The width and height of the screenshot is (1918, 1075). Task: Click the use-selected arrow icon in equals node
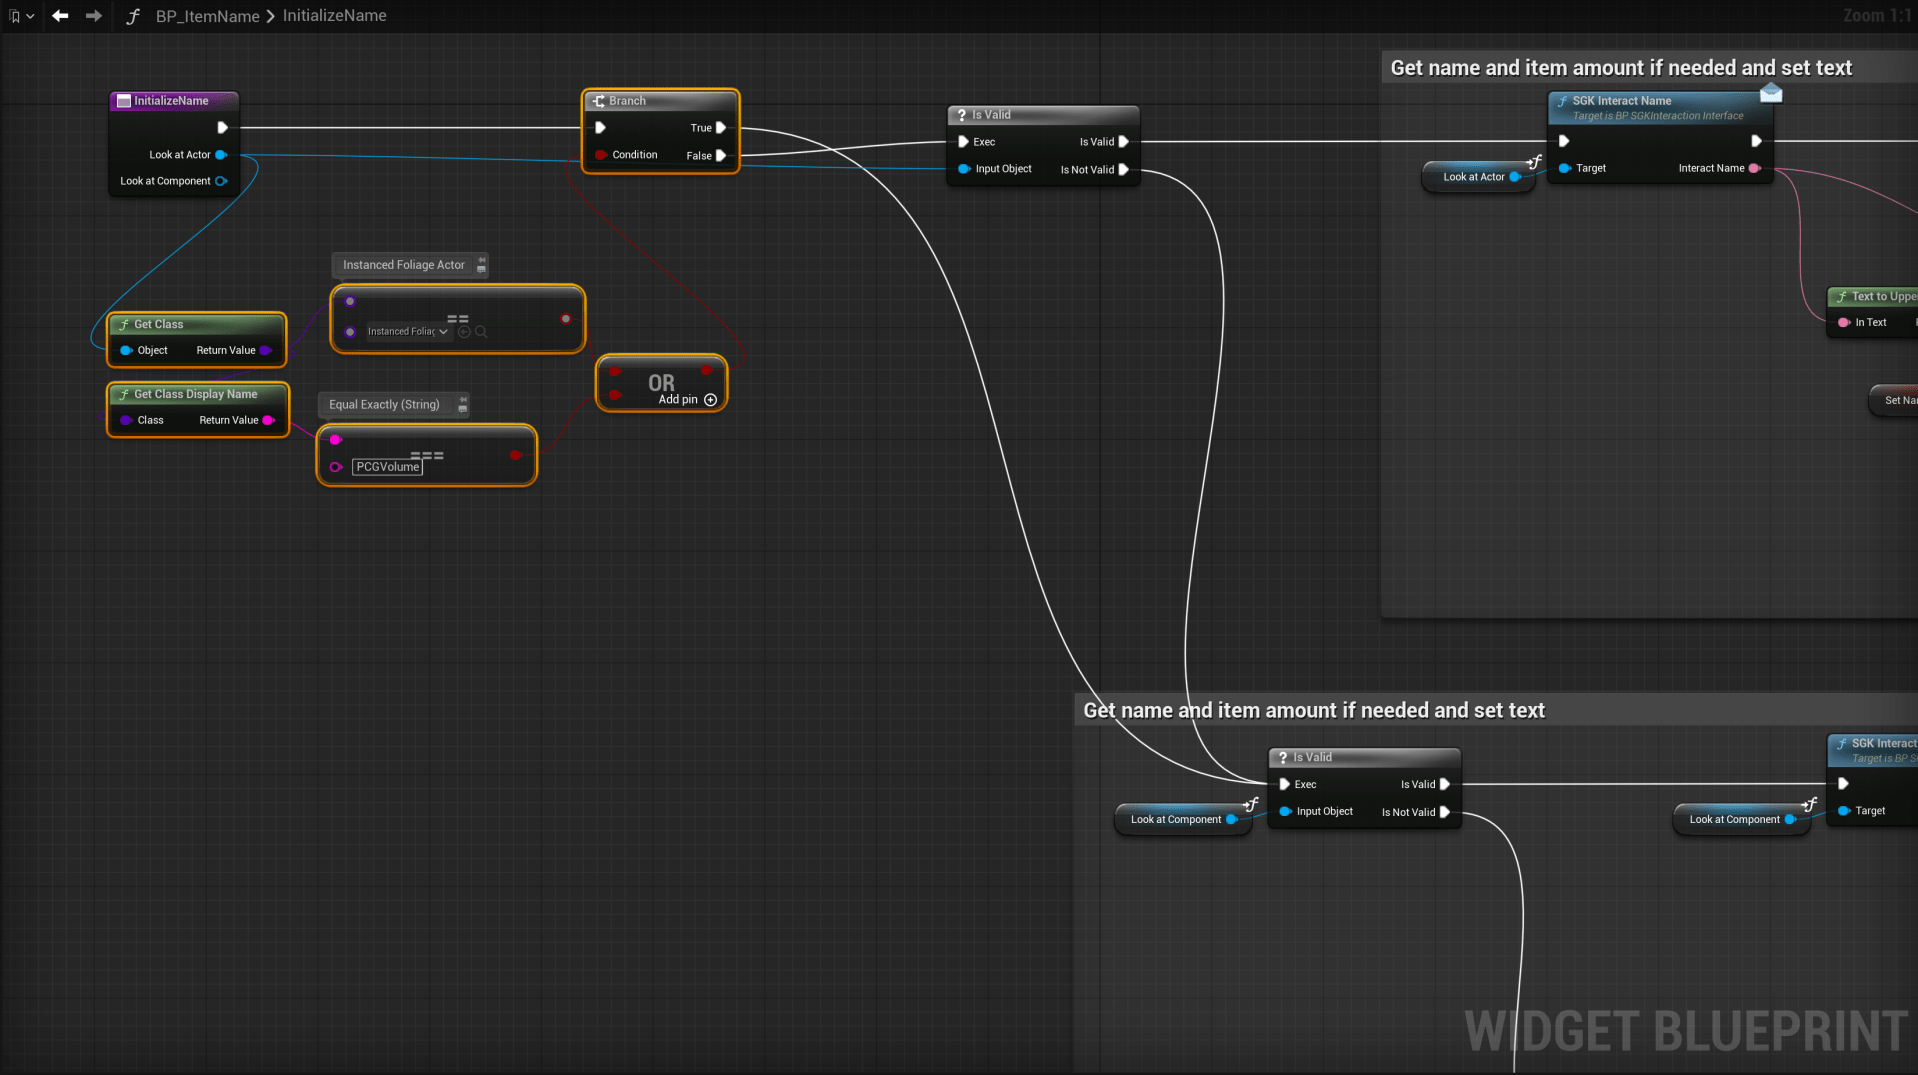(x=464, y=332)
